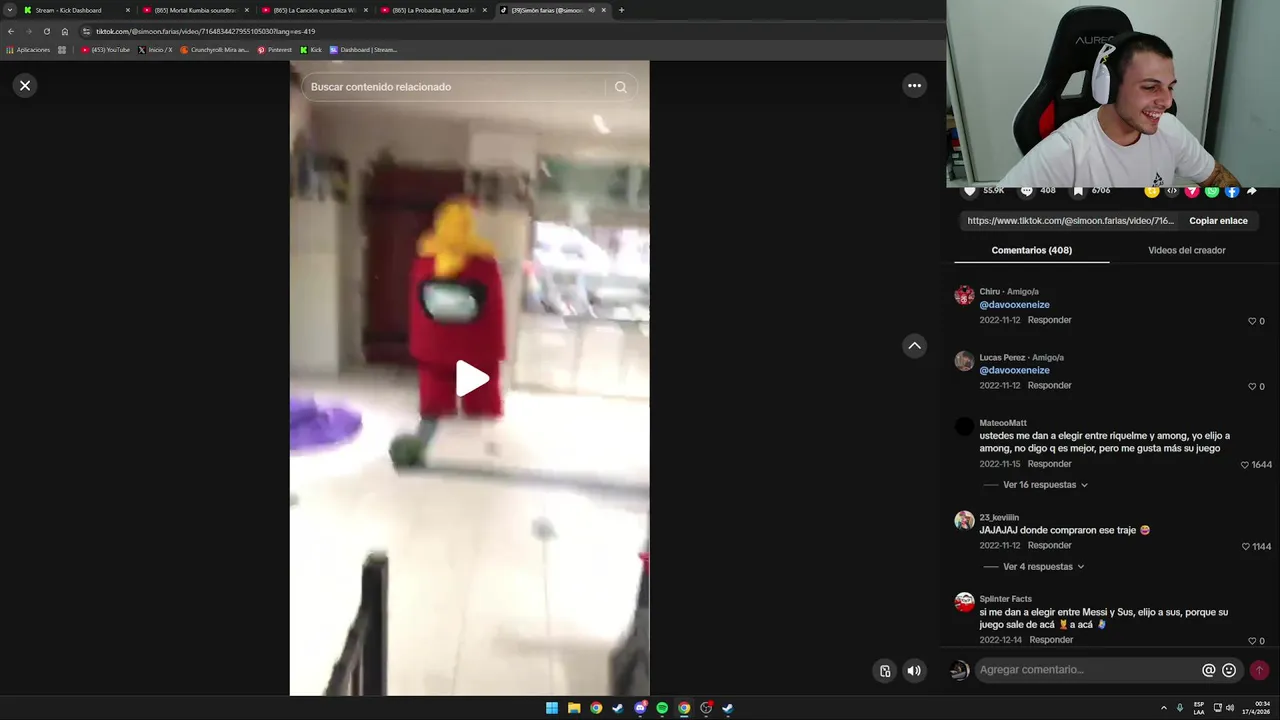This screenshot has height=720, width=1280.
Task: Click the search magnifier icon
Action: click(621, 87)
